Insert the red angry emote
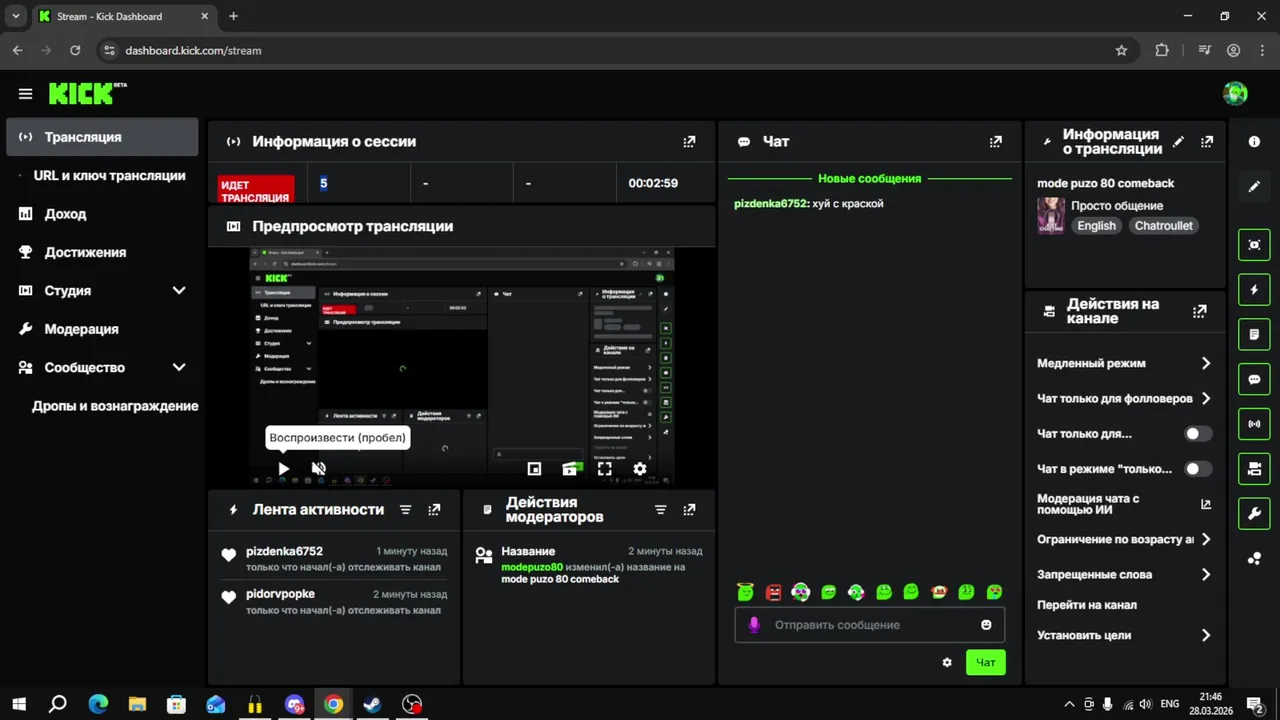The image size is (1280, 720). pyautogui.click(x=773, y=592)
